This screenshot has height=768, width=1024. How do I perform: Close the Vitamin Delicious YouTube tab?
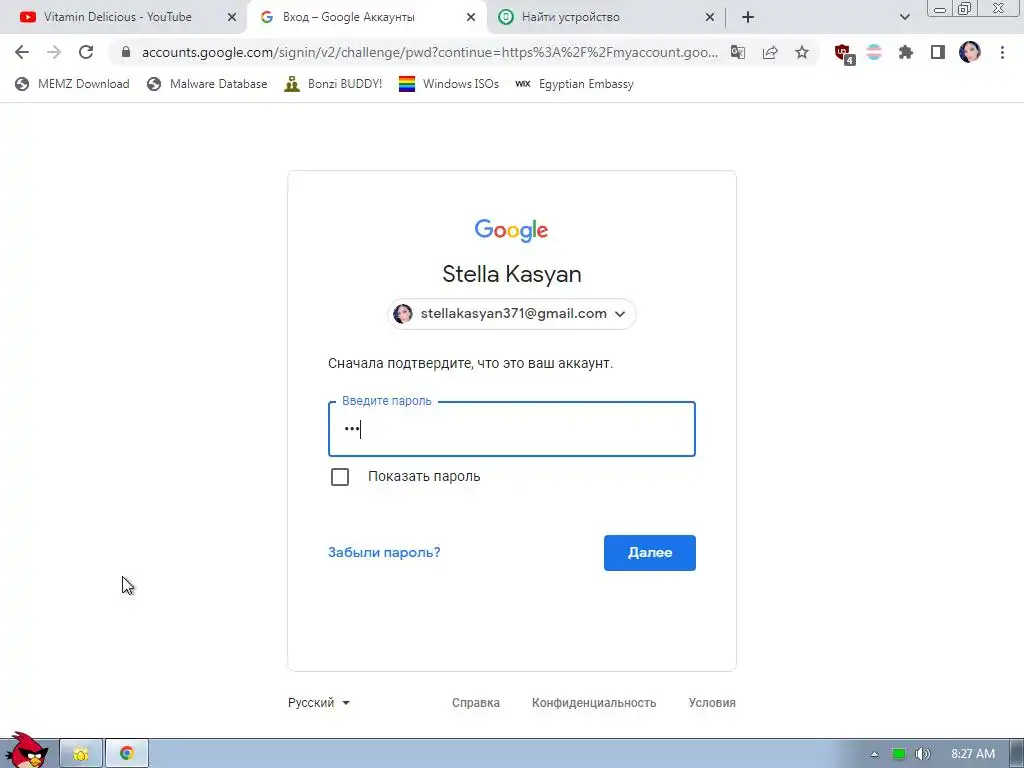point(232,17)
